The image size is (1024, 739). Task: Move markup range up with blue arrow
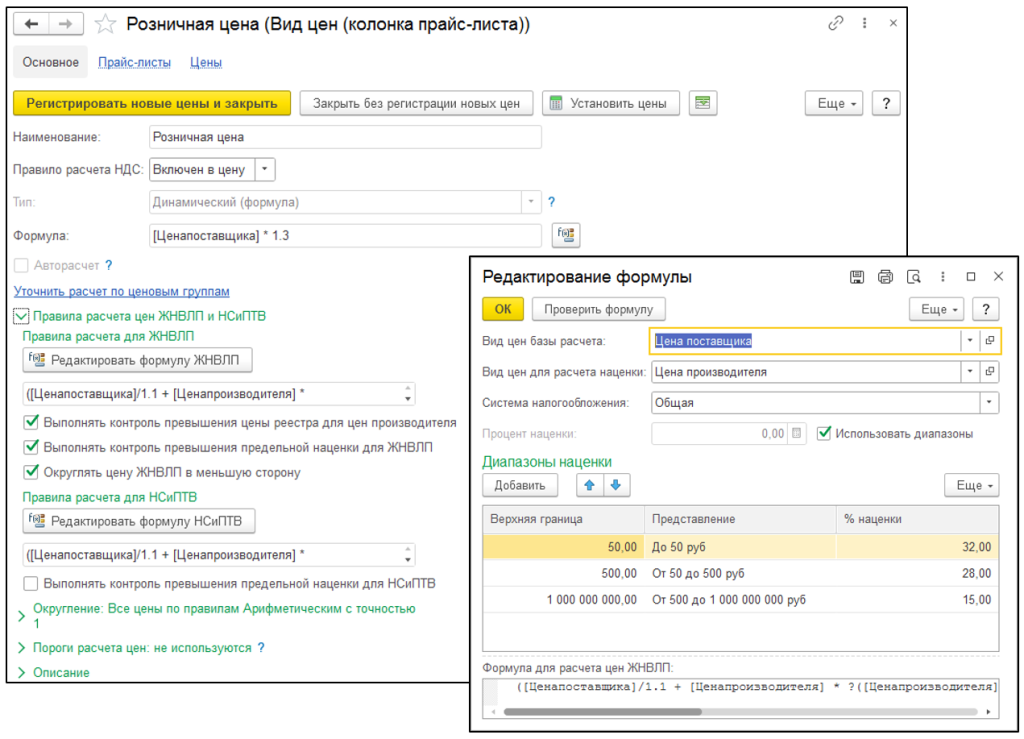click(x=589, y=485)
